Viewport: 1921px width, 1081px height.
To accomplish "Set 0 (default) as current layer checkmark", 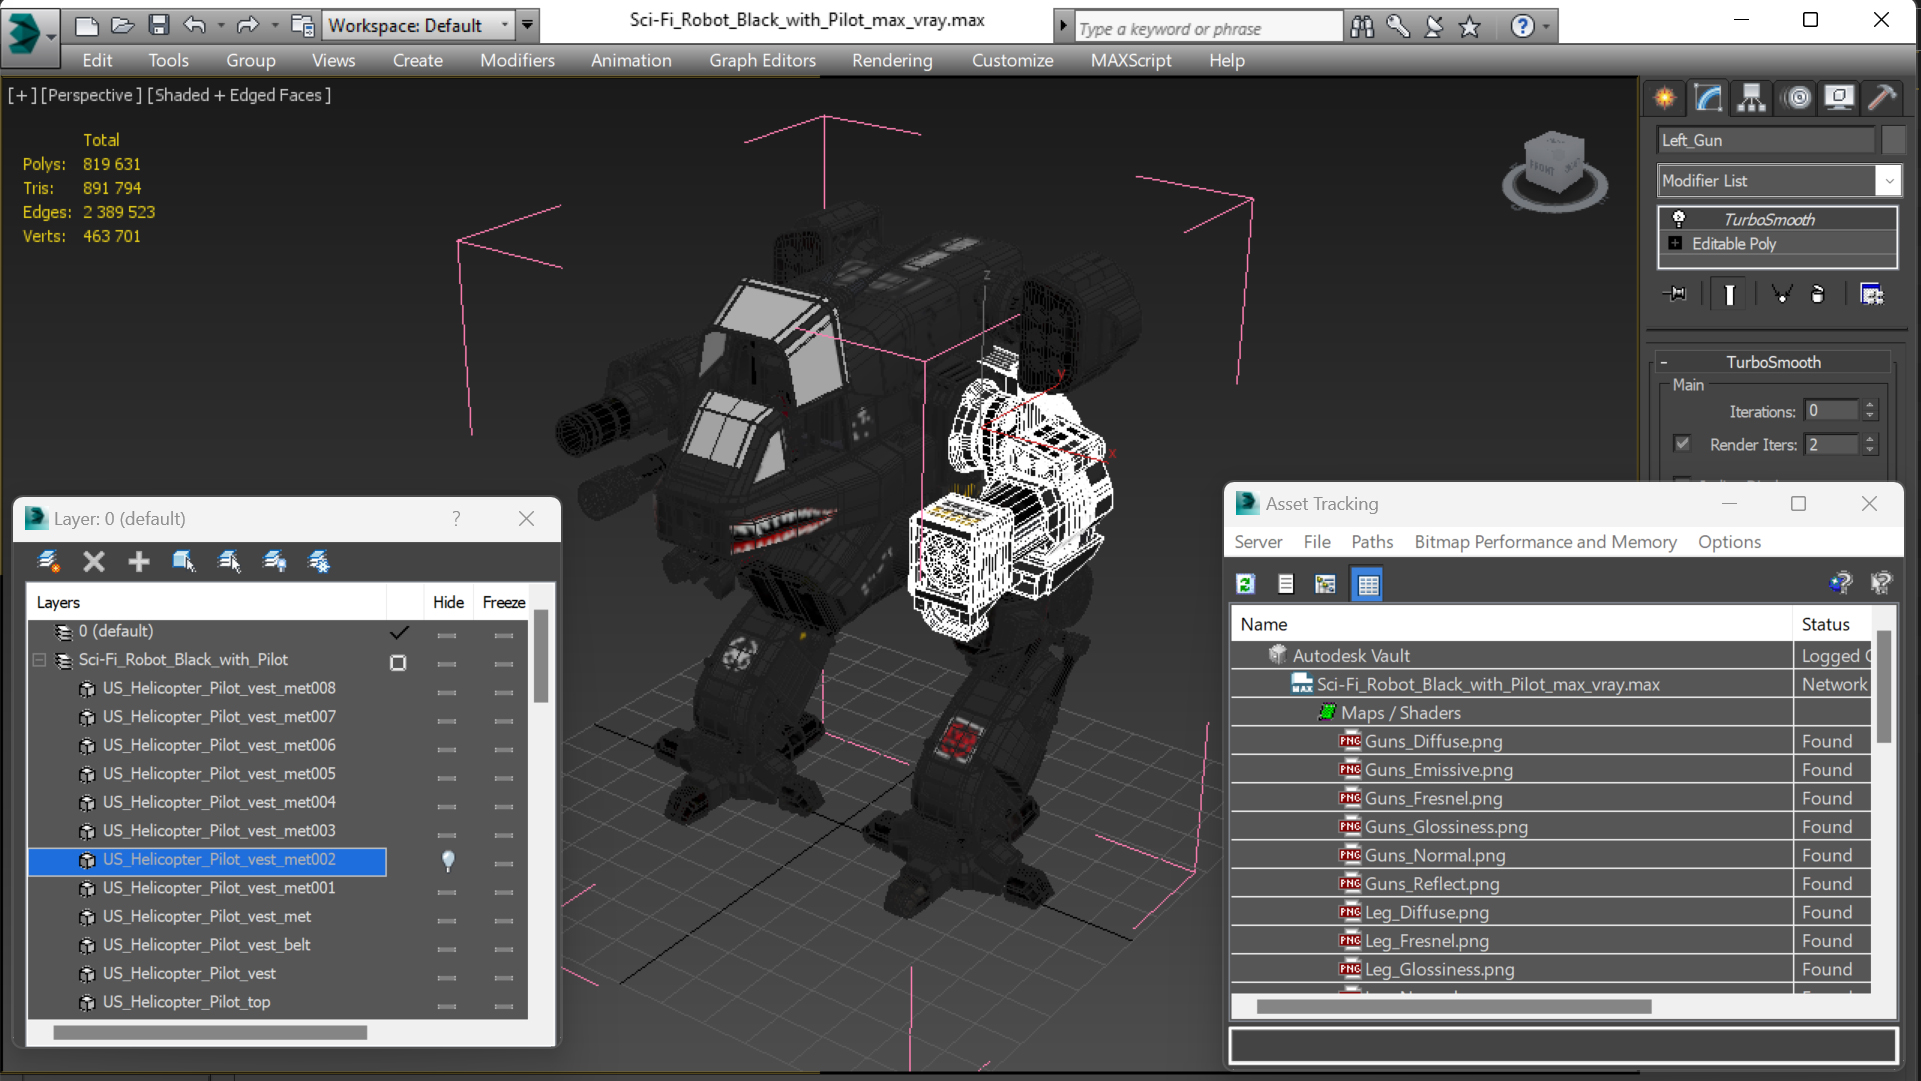I will 399,632.
